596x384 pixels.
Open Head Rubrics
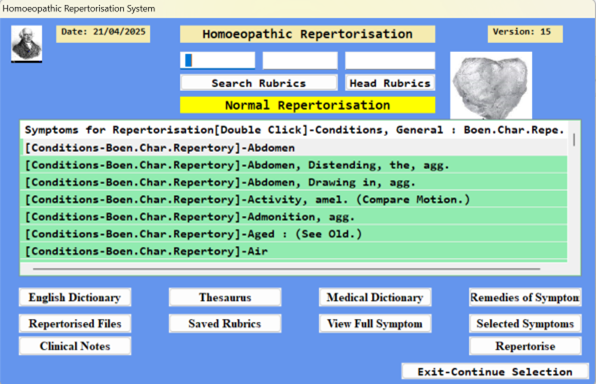pos(390,83)
